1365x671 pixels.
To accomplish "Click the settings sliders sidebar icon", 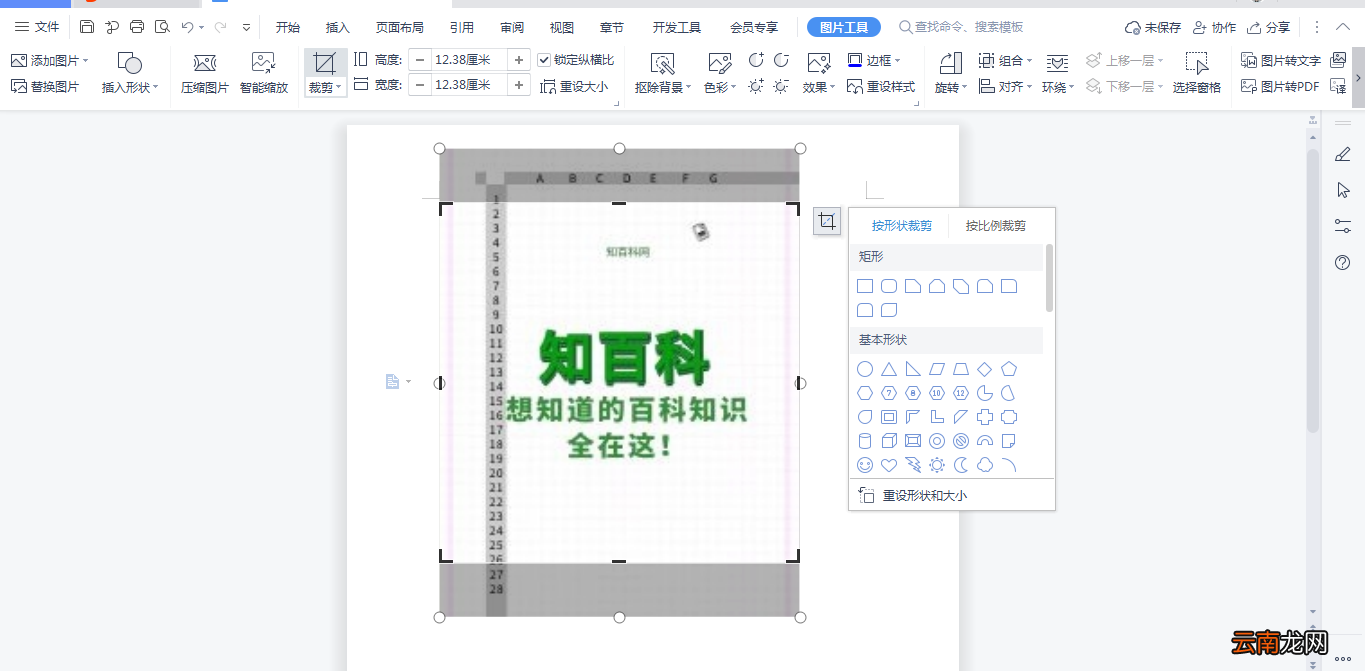I will click(1343, 226).
